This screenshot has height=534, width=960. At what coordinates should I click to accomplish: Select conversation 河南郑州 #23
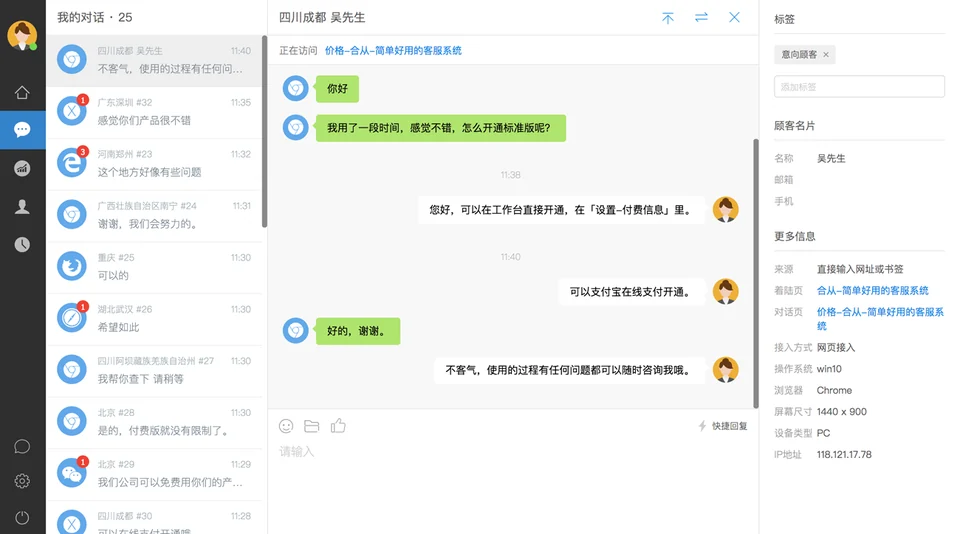tap(156, 164)
